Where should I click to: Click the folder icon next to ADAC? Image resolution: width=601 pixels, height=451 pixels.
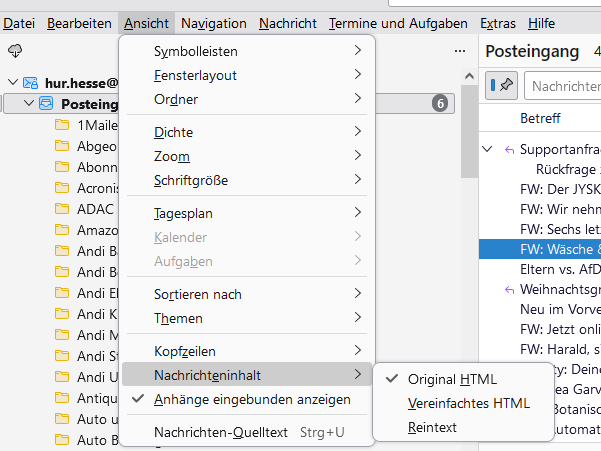tap(62, 209)
